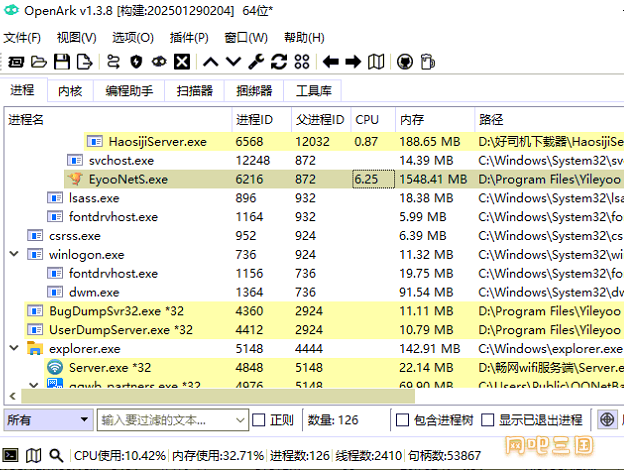Switch to the 进程 tab

coord(23,90)
